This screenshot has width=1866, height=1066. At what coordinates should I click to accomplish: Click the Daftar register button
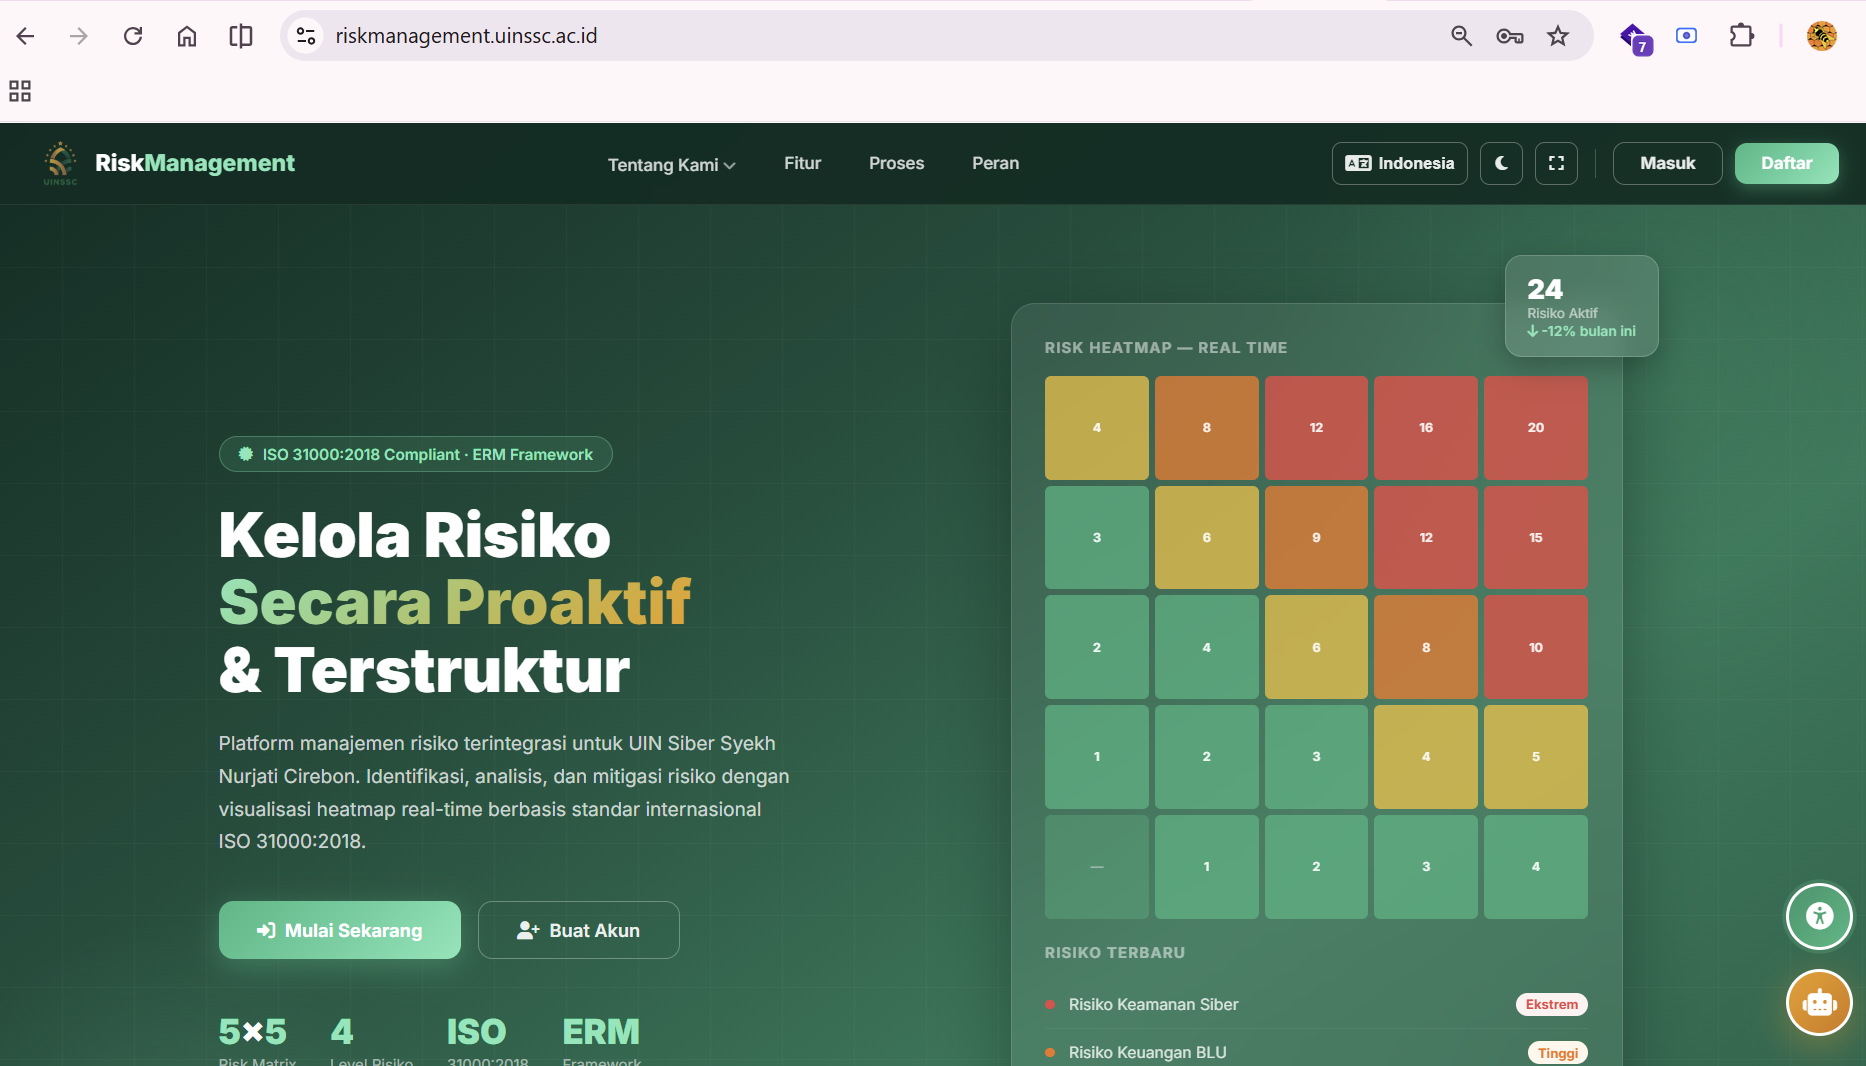click(x=1786, y=163)
